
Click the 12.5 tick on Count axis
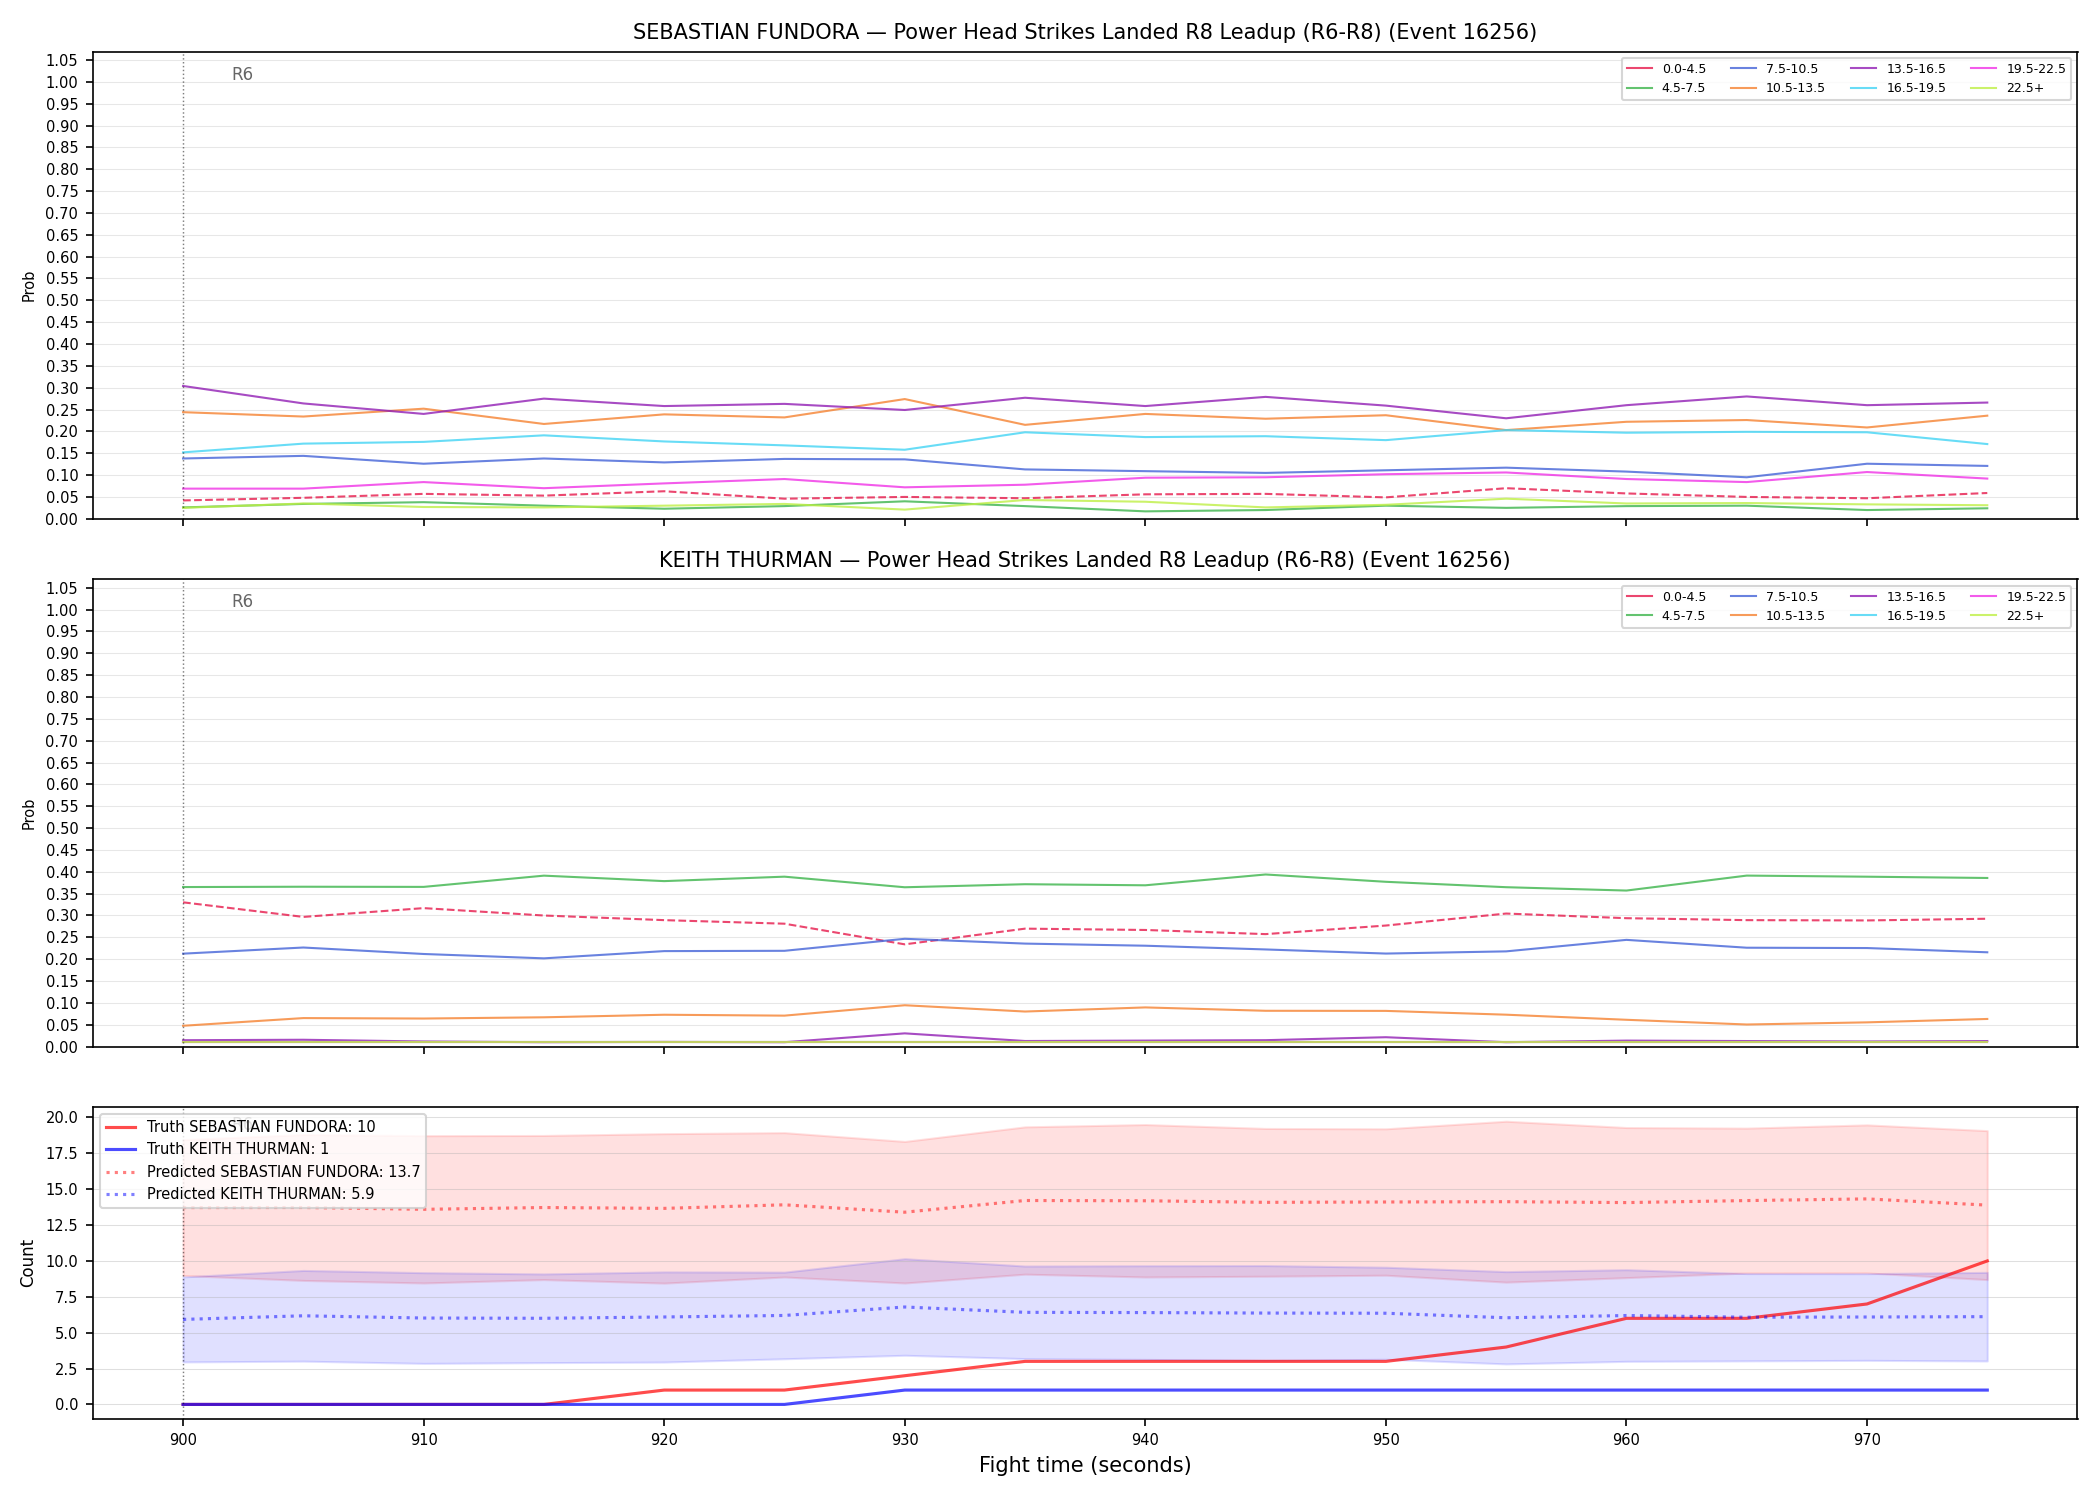62,1225
